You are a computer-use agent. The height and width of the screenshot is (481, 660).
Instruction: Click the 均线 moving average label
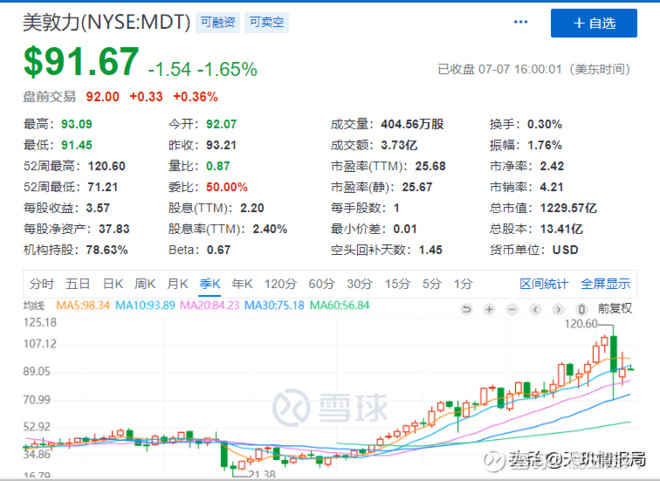(x=33, y=306)
